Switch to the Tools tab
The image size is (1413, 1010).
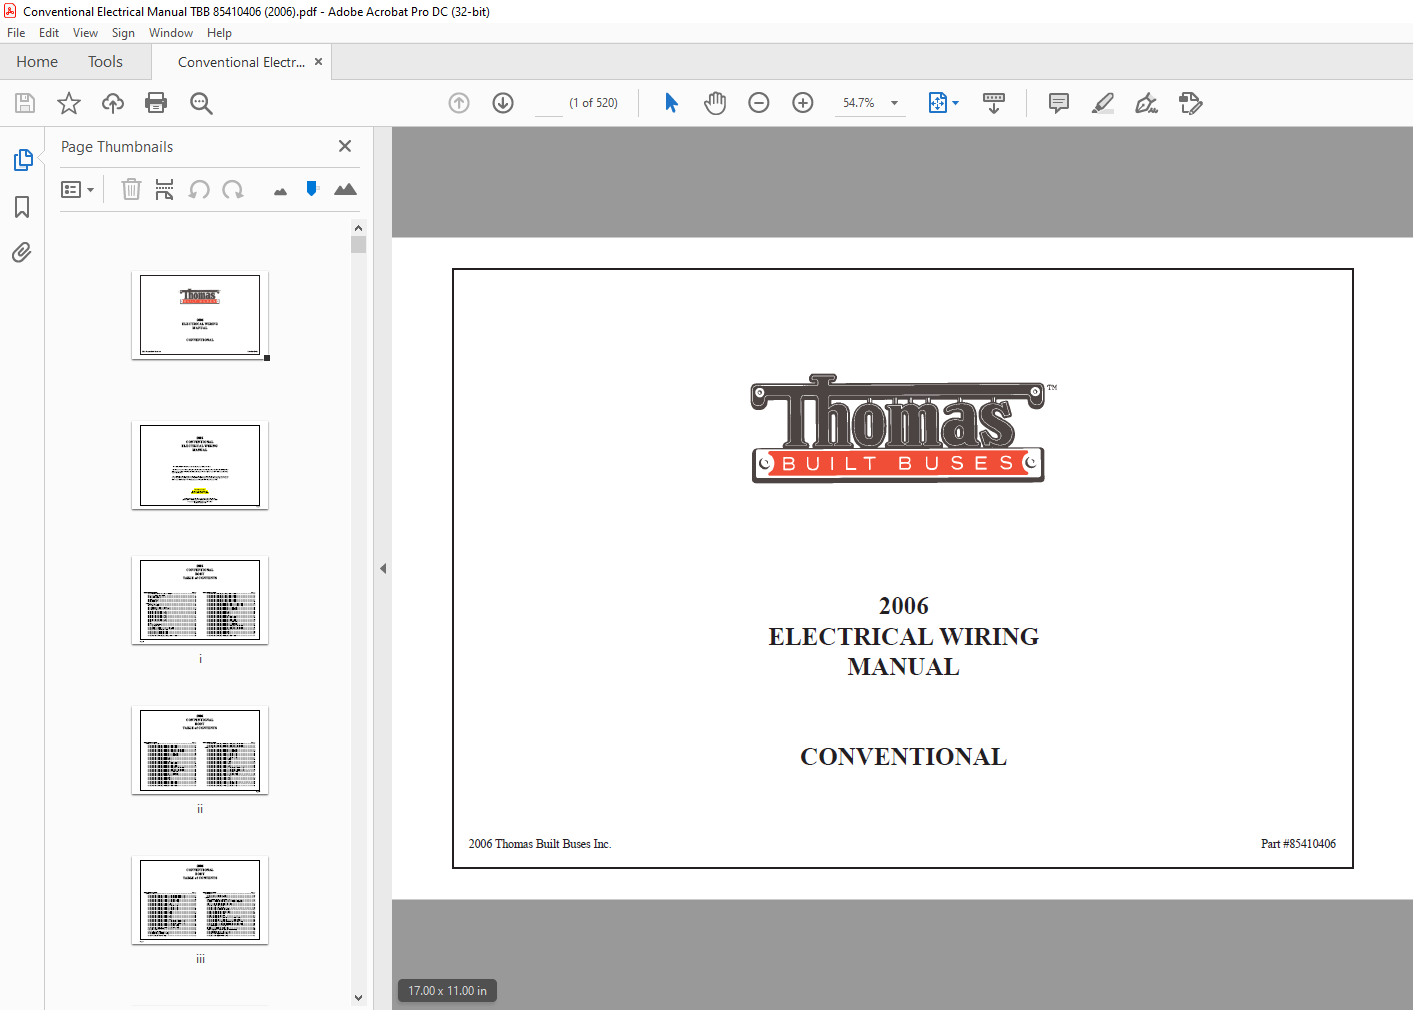point(105,62)
